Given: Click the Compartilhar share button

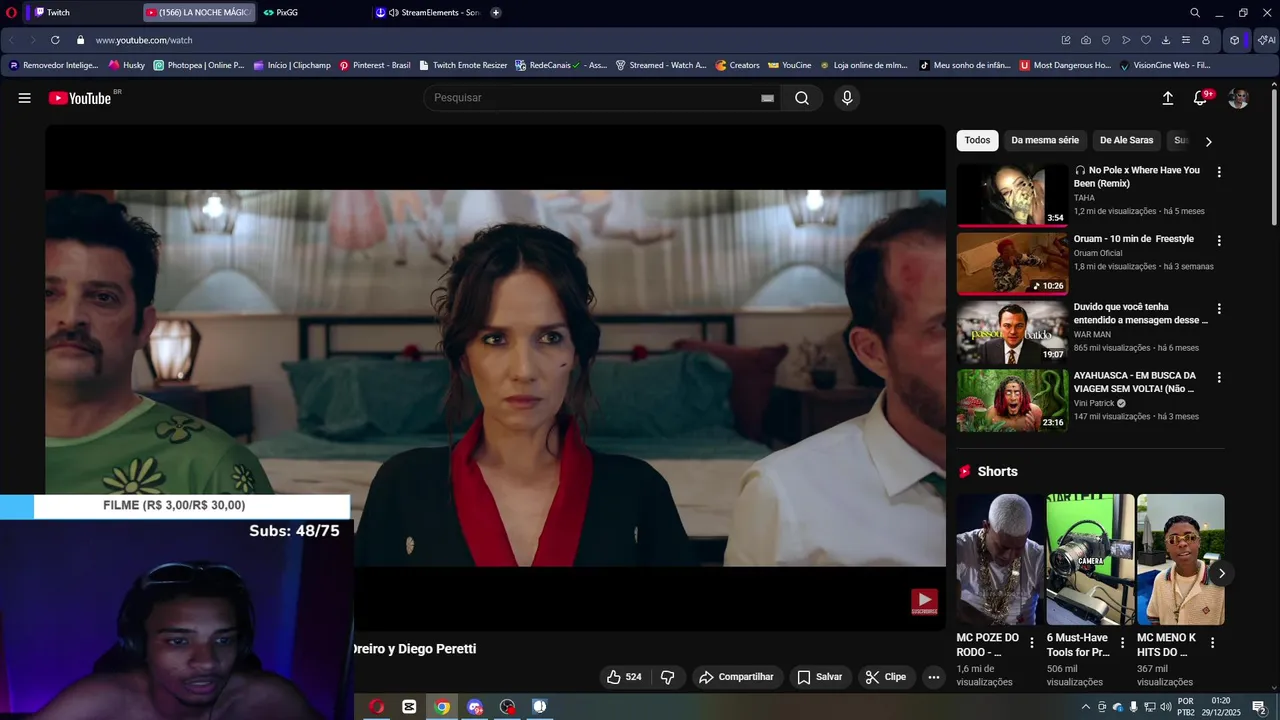Looking at the screenshot, I should click(x=736, y=677).
